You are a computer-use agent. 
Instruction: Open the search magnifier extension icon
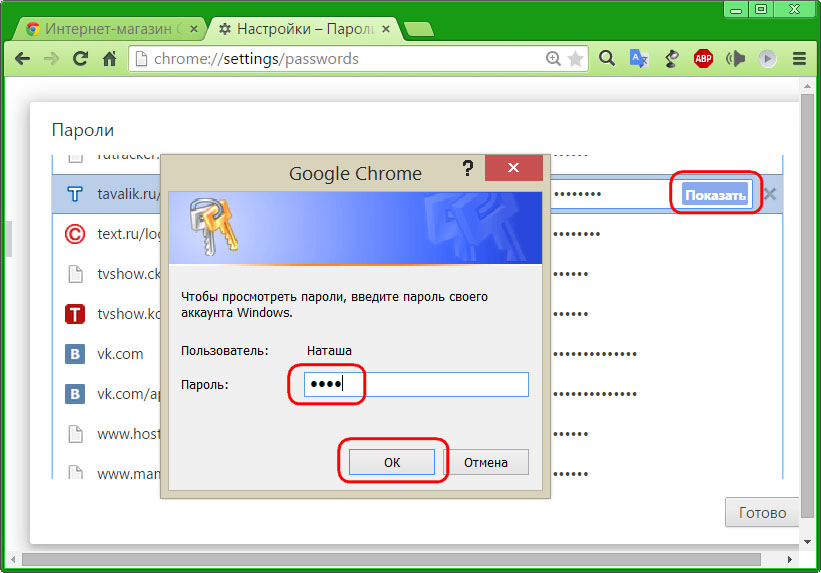[x=607, y=58]
